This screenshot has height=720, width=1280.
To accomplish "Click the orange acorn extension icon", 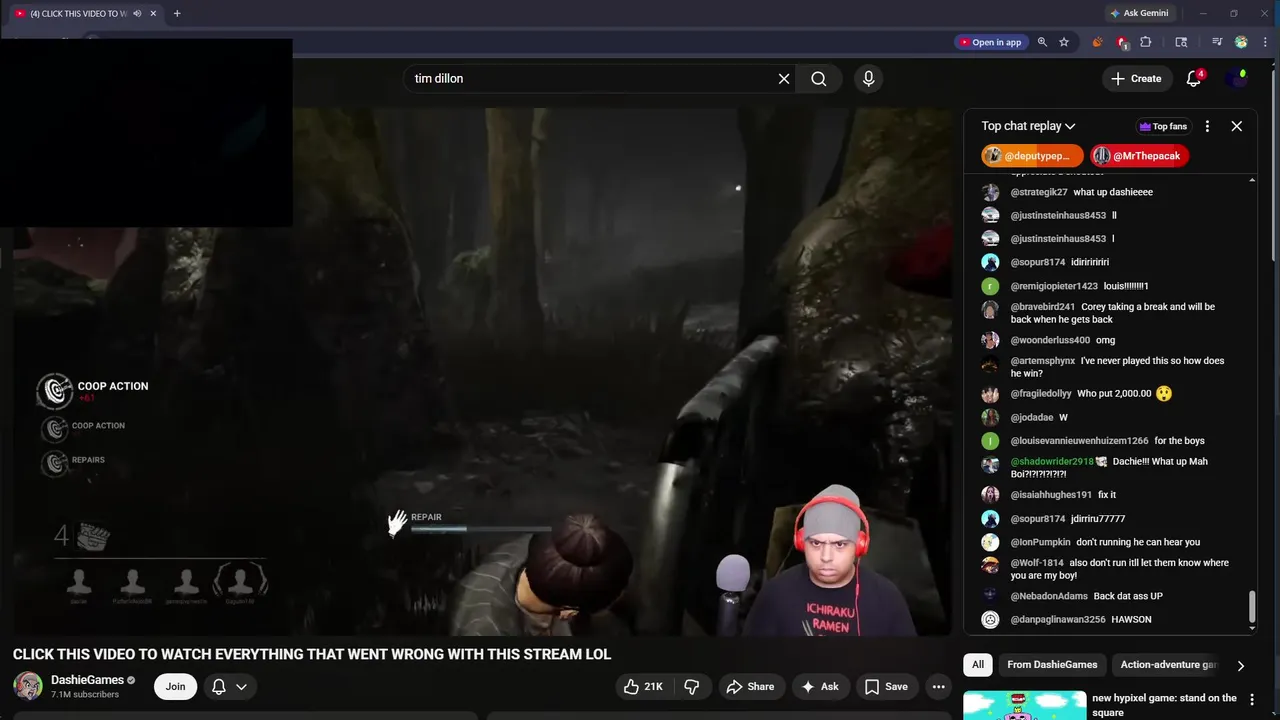I will click(x=1097, y=42).
